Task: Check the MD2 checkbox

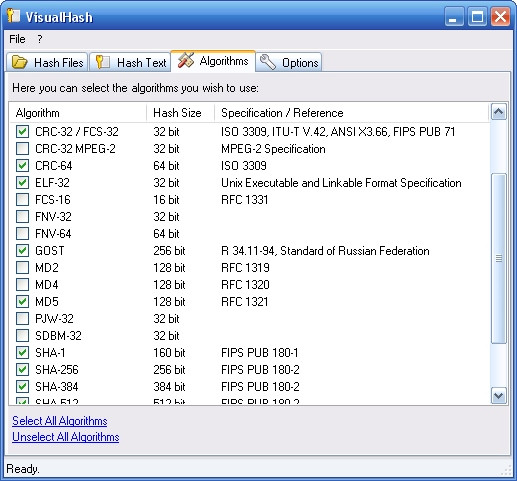Action: coord(22,268)
